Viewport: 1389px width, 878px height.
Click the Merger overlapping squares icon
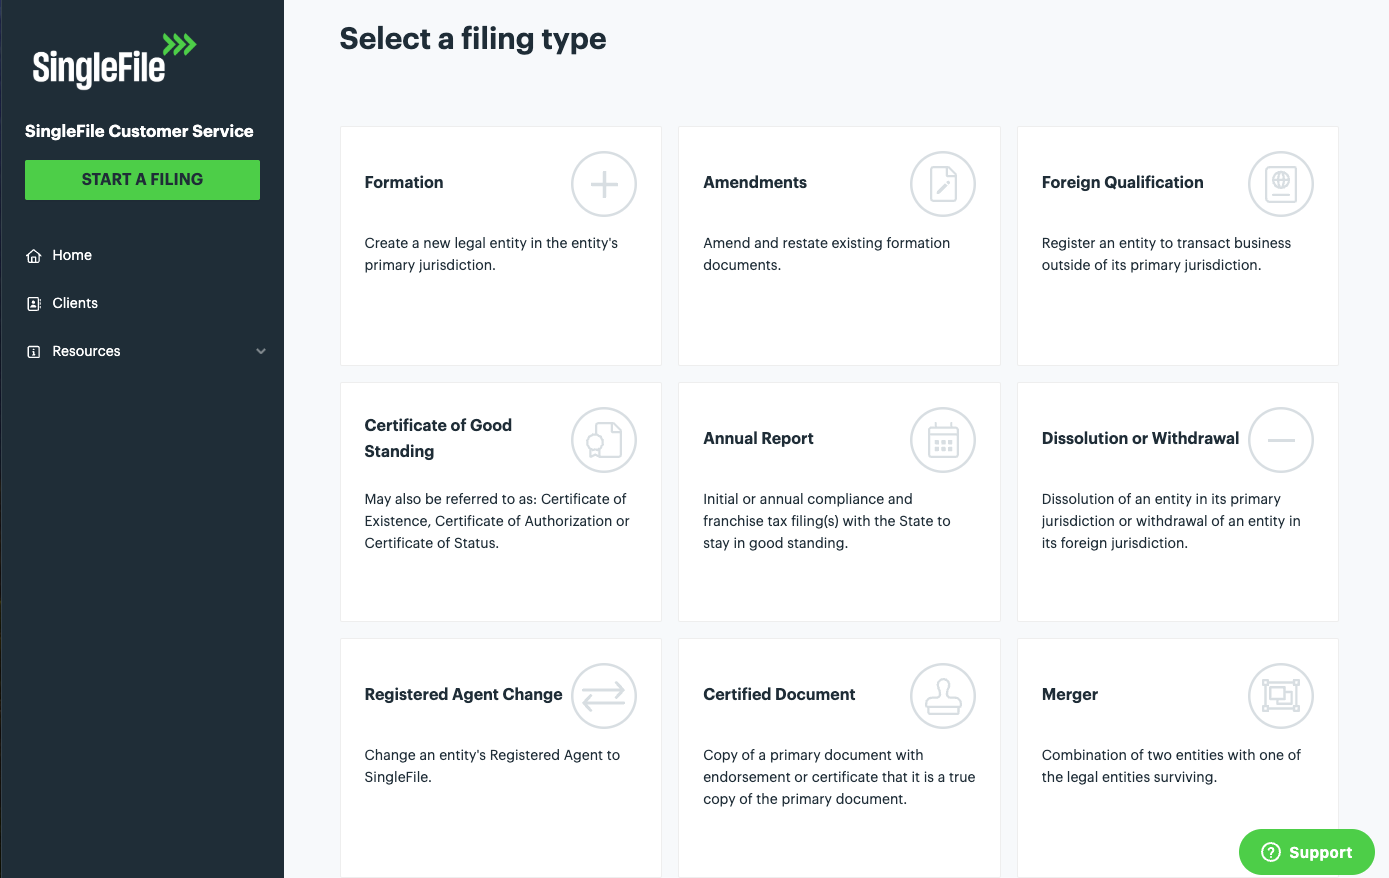(x=1281, y=696)
